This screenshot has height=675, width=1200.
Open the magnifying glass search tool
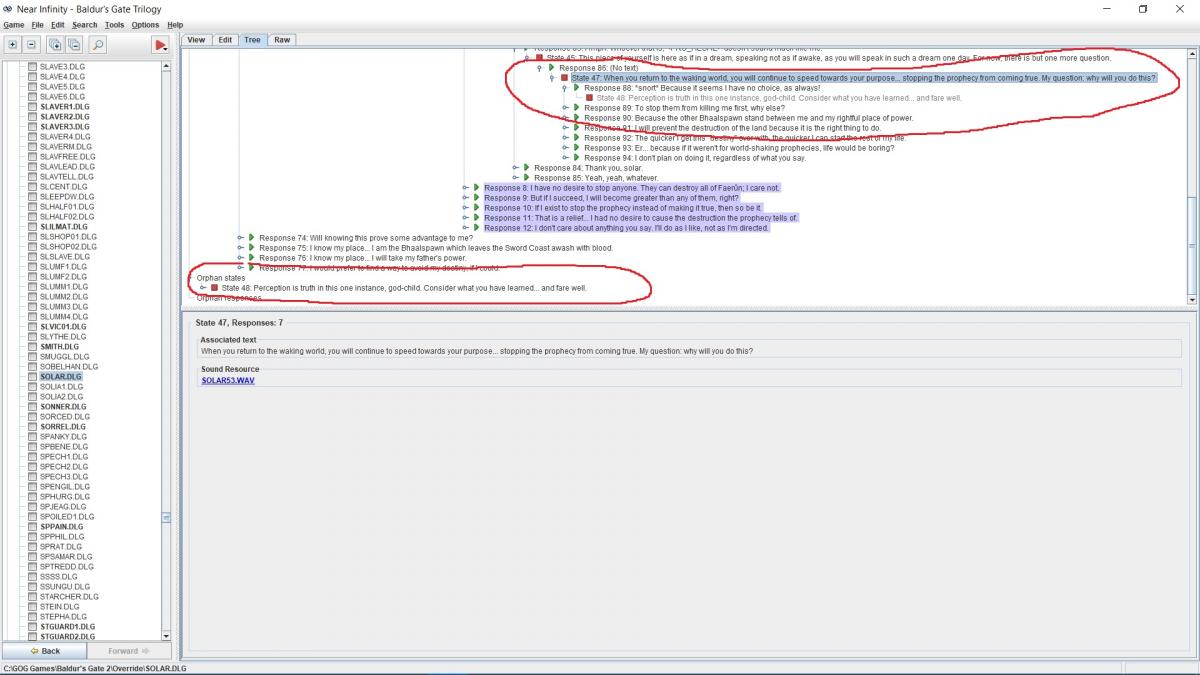98,44
